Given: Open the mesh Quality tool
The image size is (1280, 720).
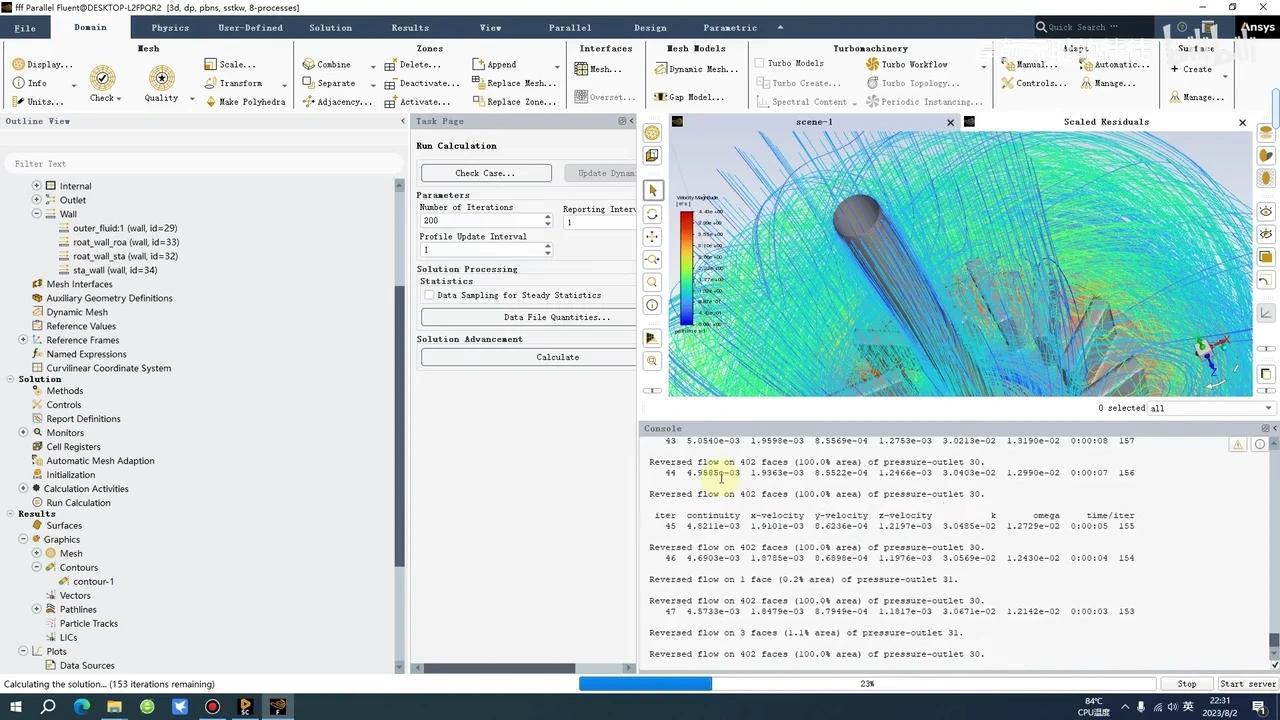Looking at the screenshot, I should point(161,79).
